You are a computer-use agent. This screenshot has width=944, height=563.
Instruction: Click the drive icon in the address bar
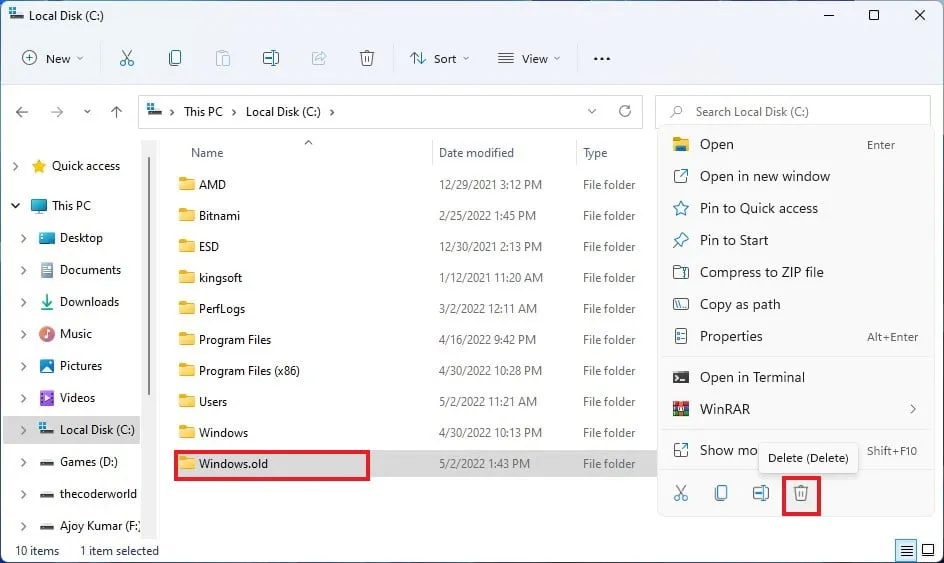tap(155, 111)
